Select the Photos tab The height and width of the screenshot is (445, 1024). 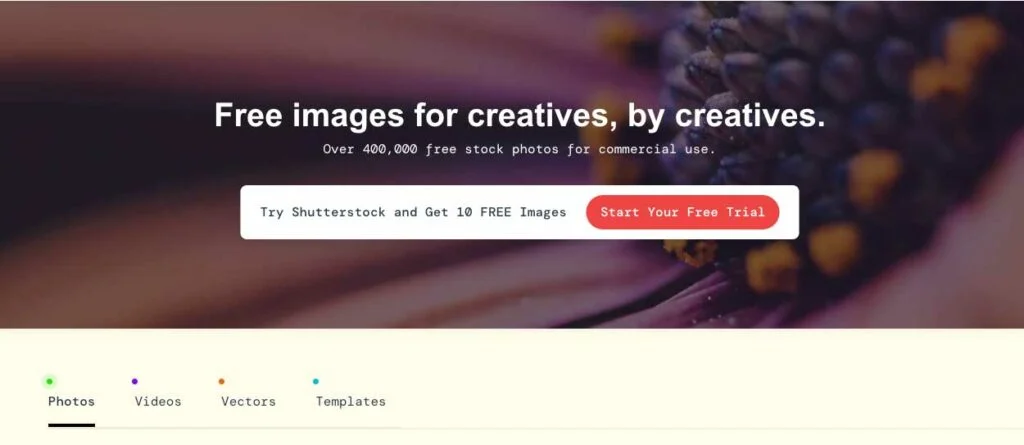(x=71, y=401)
